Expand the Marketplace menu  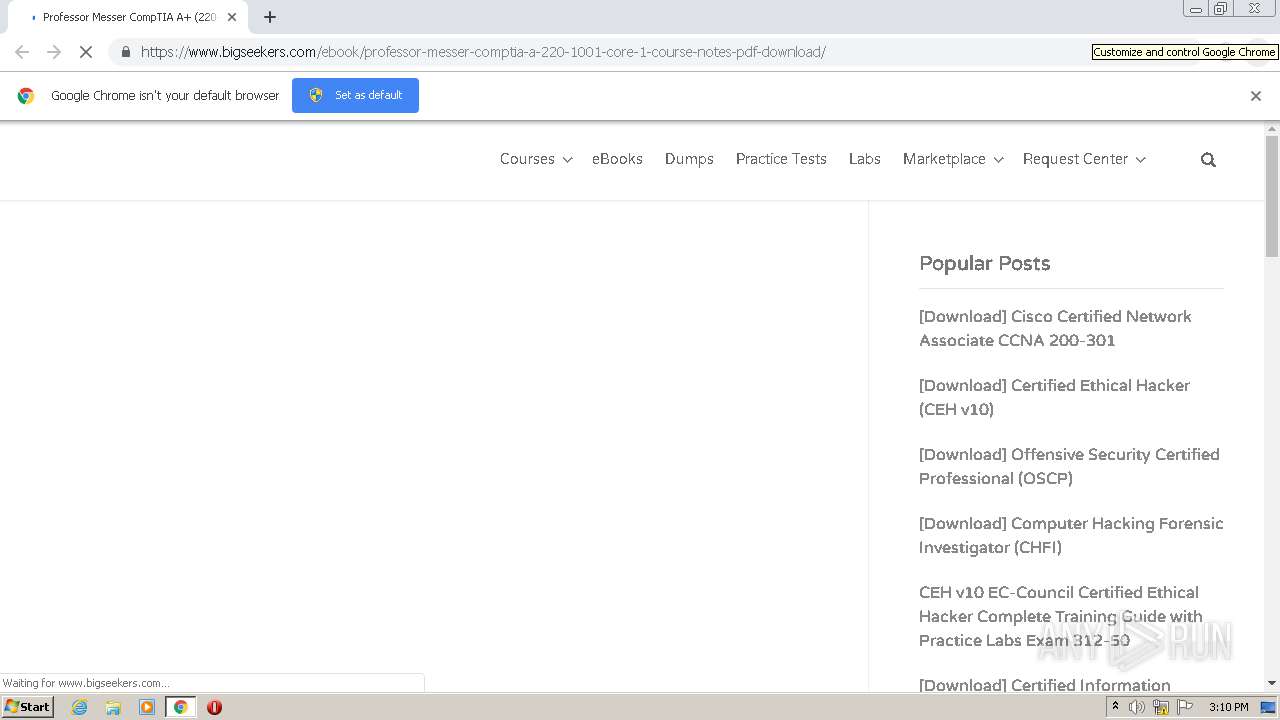pos(953,159)
